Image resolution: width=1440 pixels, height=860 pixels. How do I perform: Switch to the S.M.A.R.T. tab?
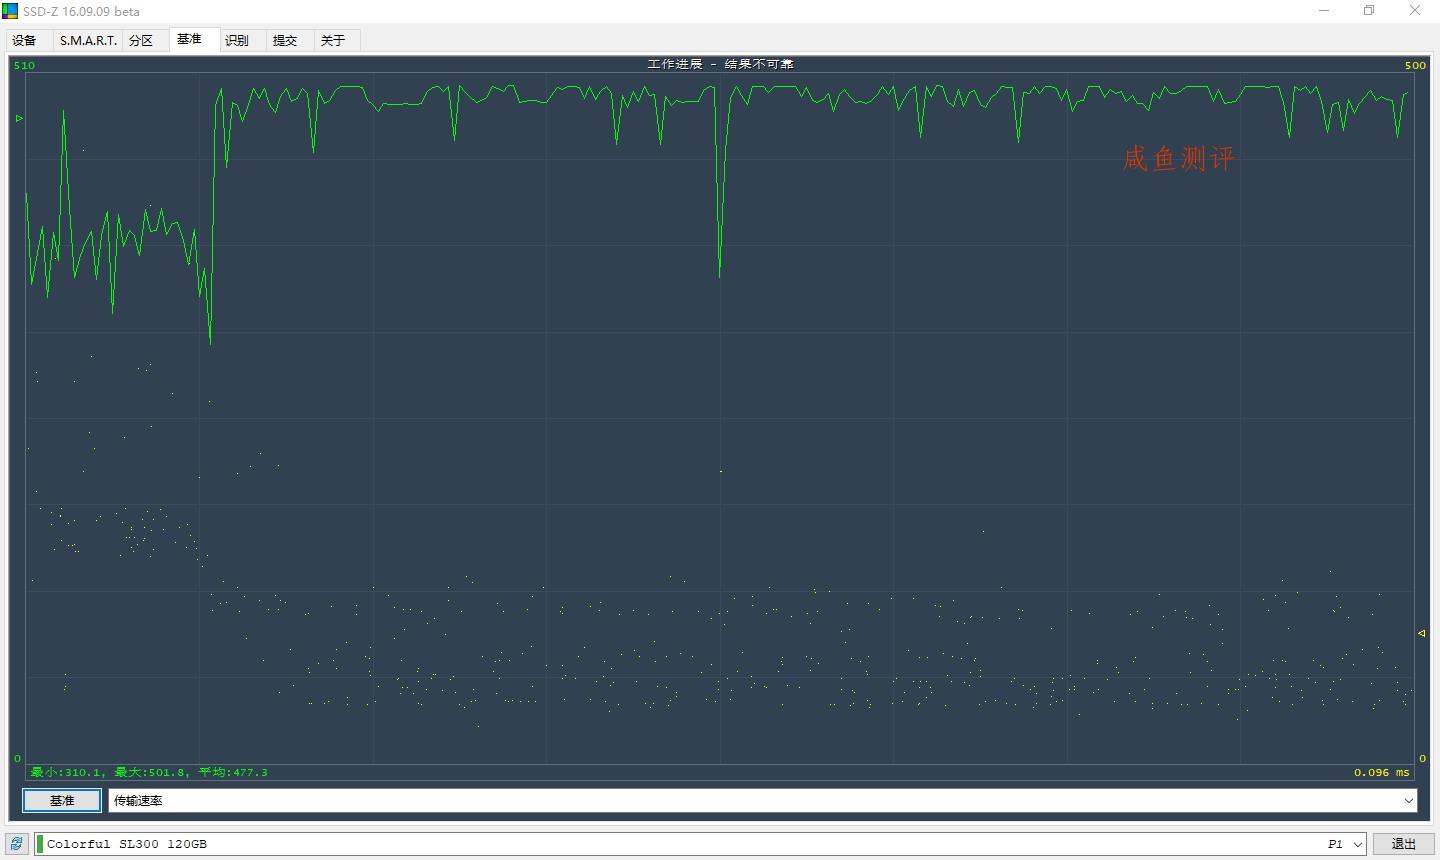point(88,41)
